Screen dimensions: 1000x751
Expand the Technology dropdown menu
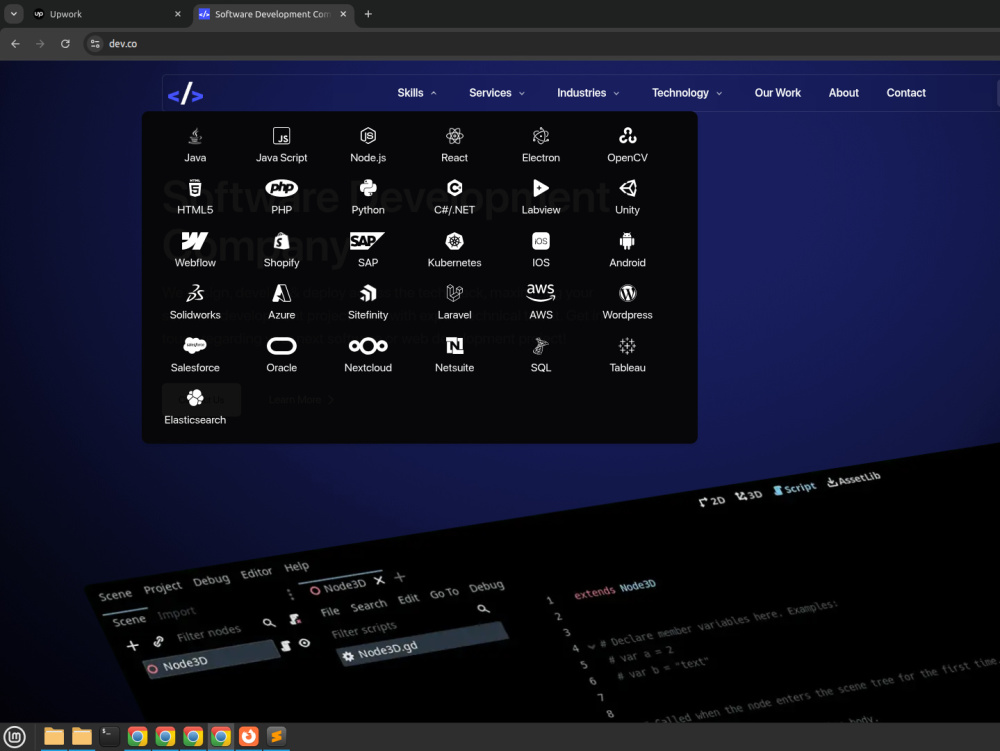pos(687,93)
